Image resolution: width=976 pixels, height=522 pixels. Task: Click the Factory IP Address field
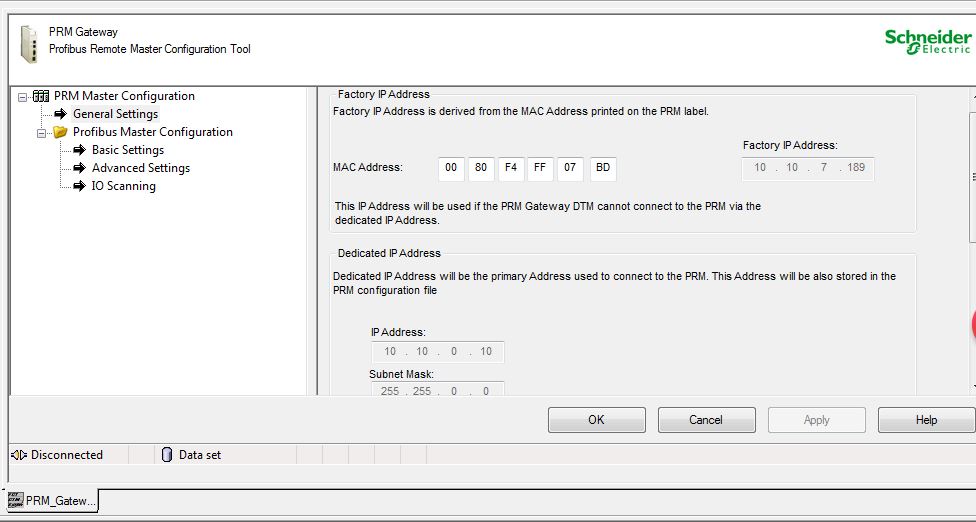pos(808,168)
